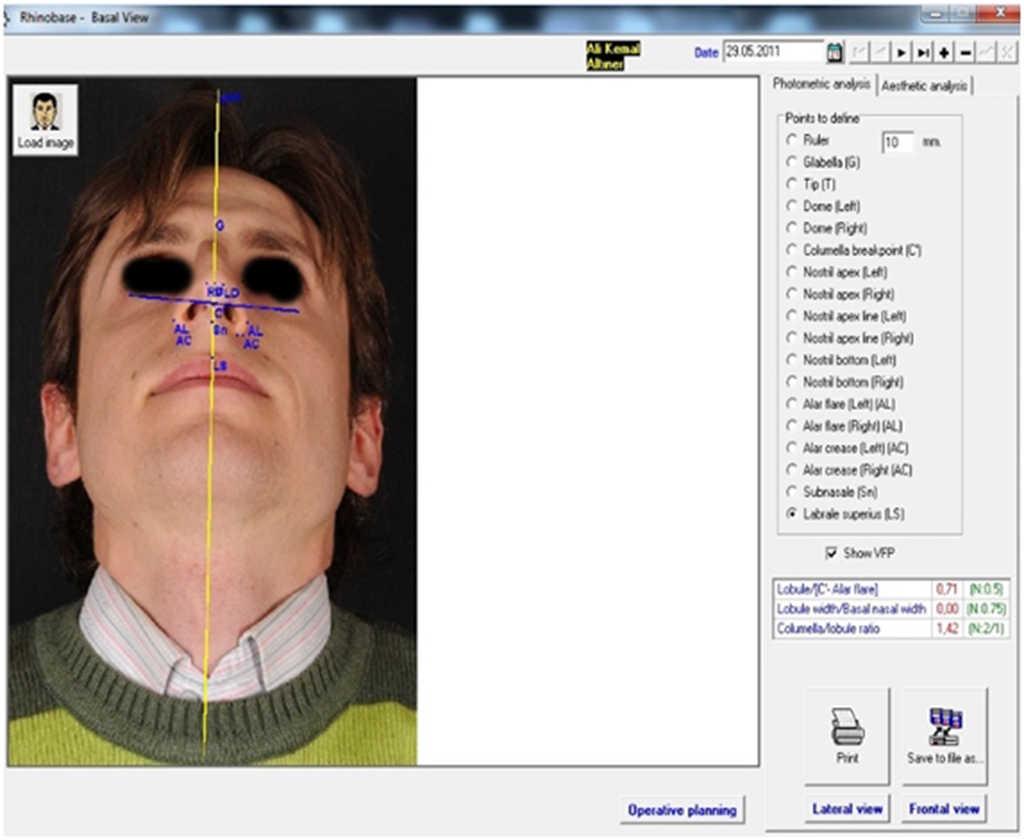Open the Photometric analysis tab
Screen dimensions: 1024x840
point(821,85)
